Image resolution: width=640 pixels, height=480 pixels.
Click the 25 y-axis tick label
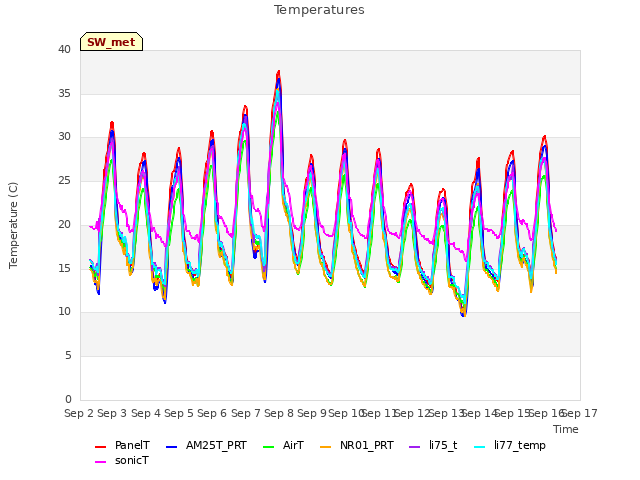pyautogui.click(x=64, y=180)
